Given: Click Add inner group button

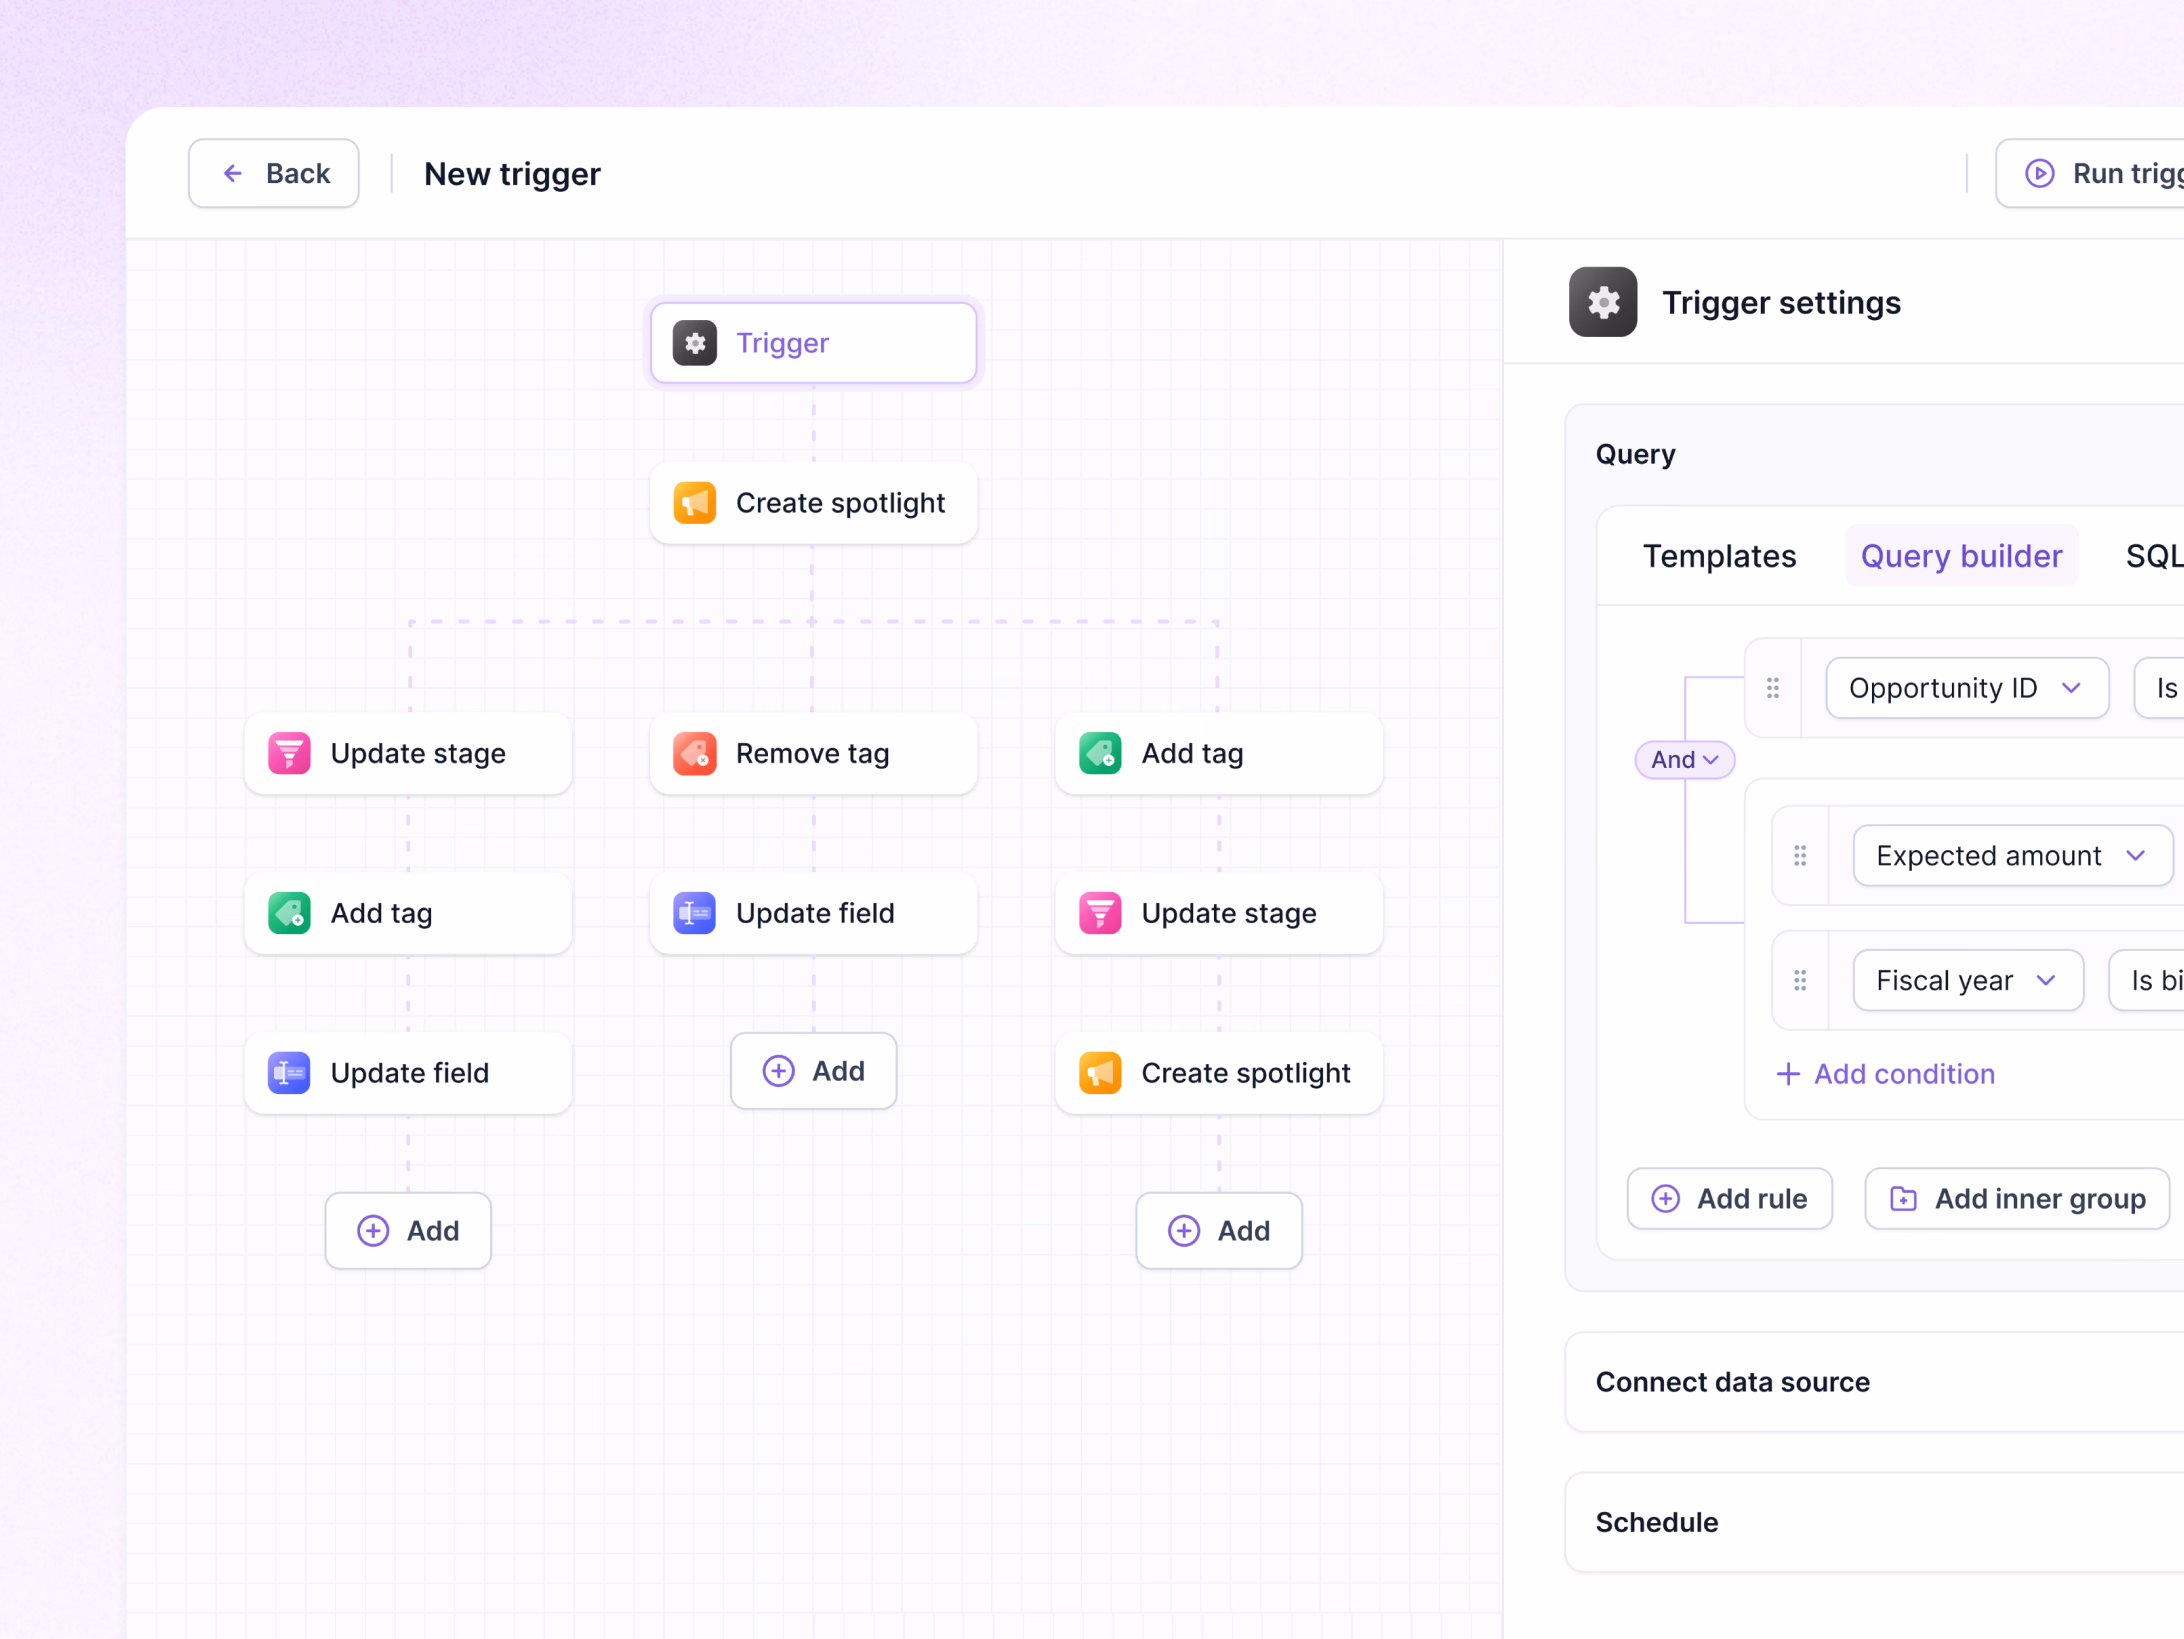Looking at the screenshot, I should 2017,1199.
